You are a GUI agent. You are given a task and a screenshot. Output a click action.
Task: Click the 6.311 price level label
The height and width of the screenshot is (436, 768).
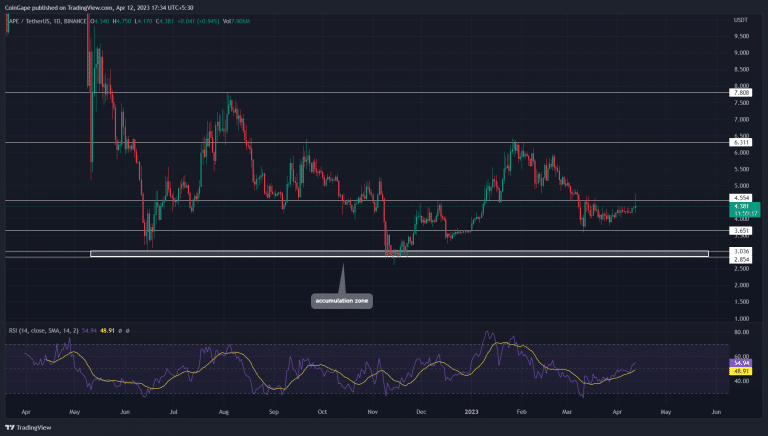pyautogui.click(x=742, y=143)
